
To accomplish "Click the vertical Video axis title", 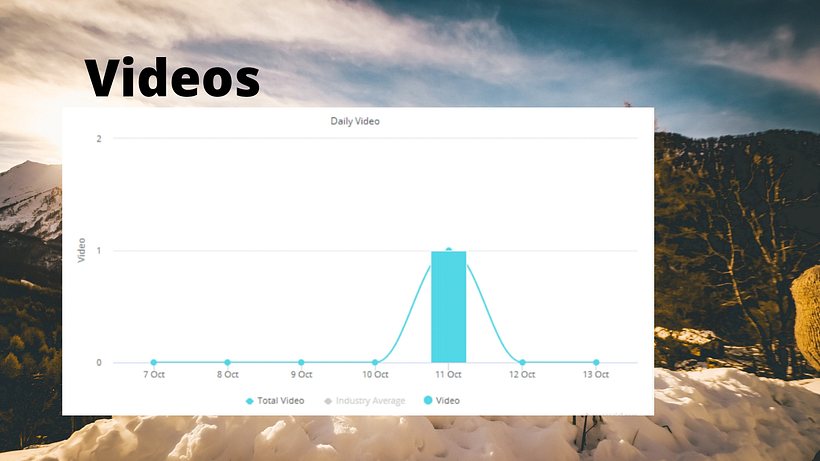I will tap(82, 250).
